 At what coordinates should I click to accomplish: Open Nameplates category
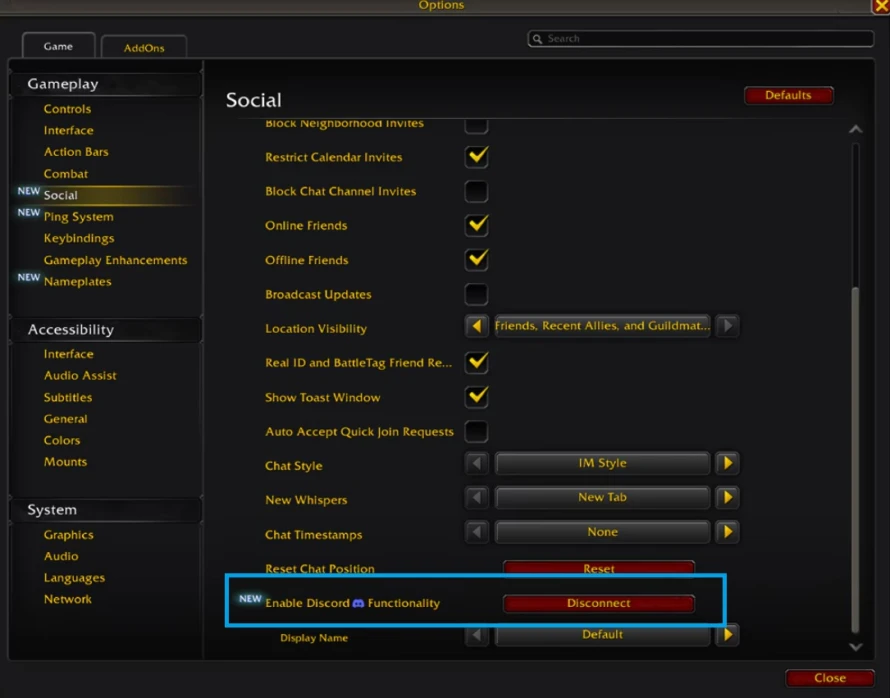[x=77, y=281]
